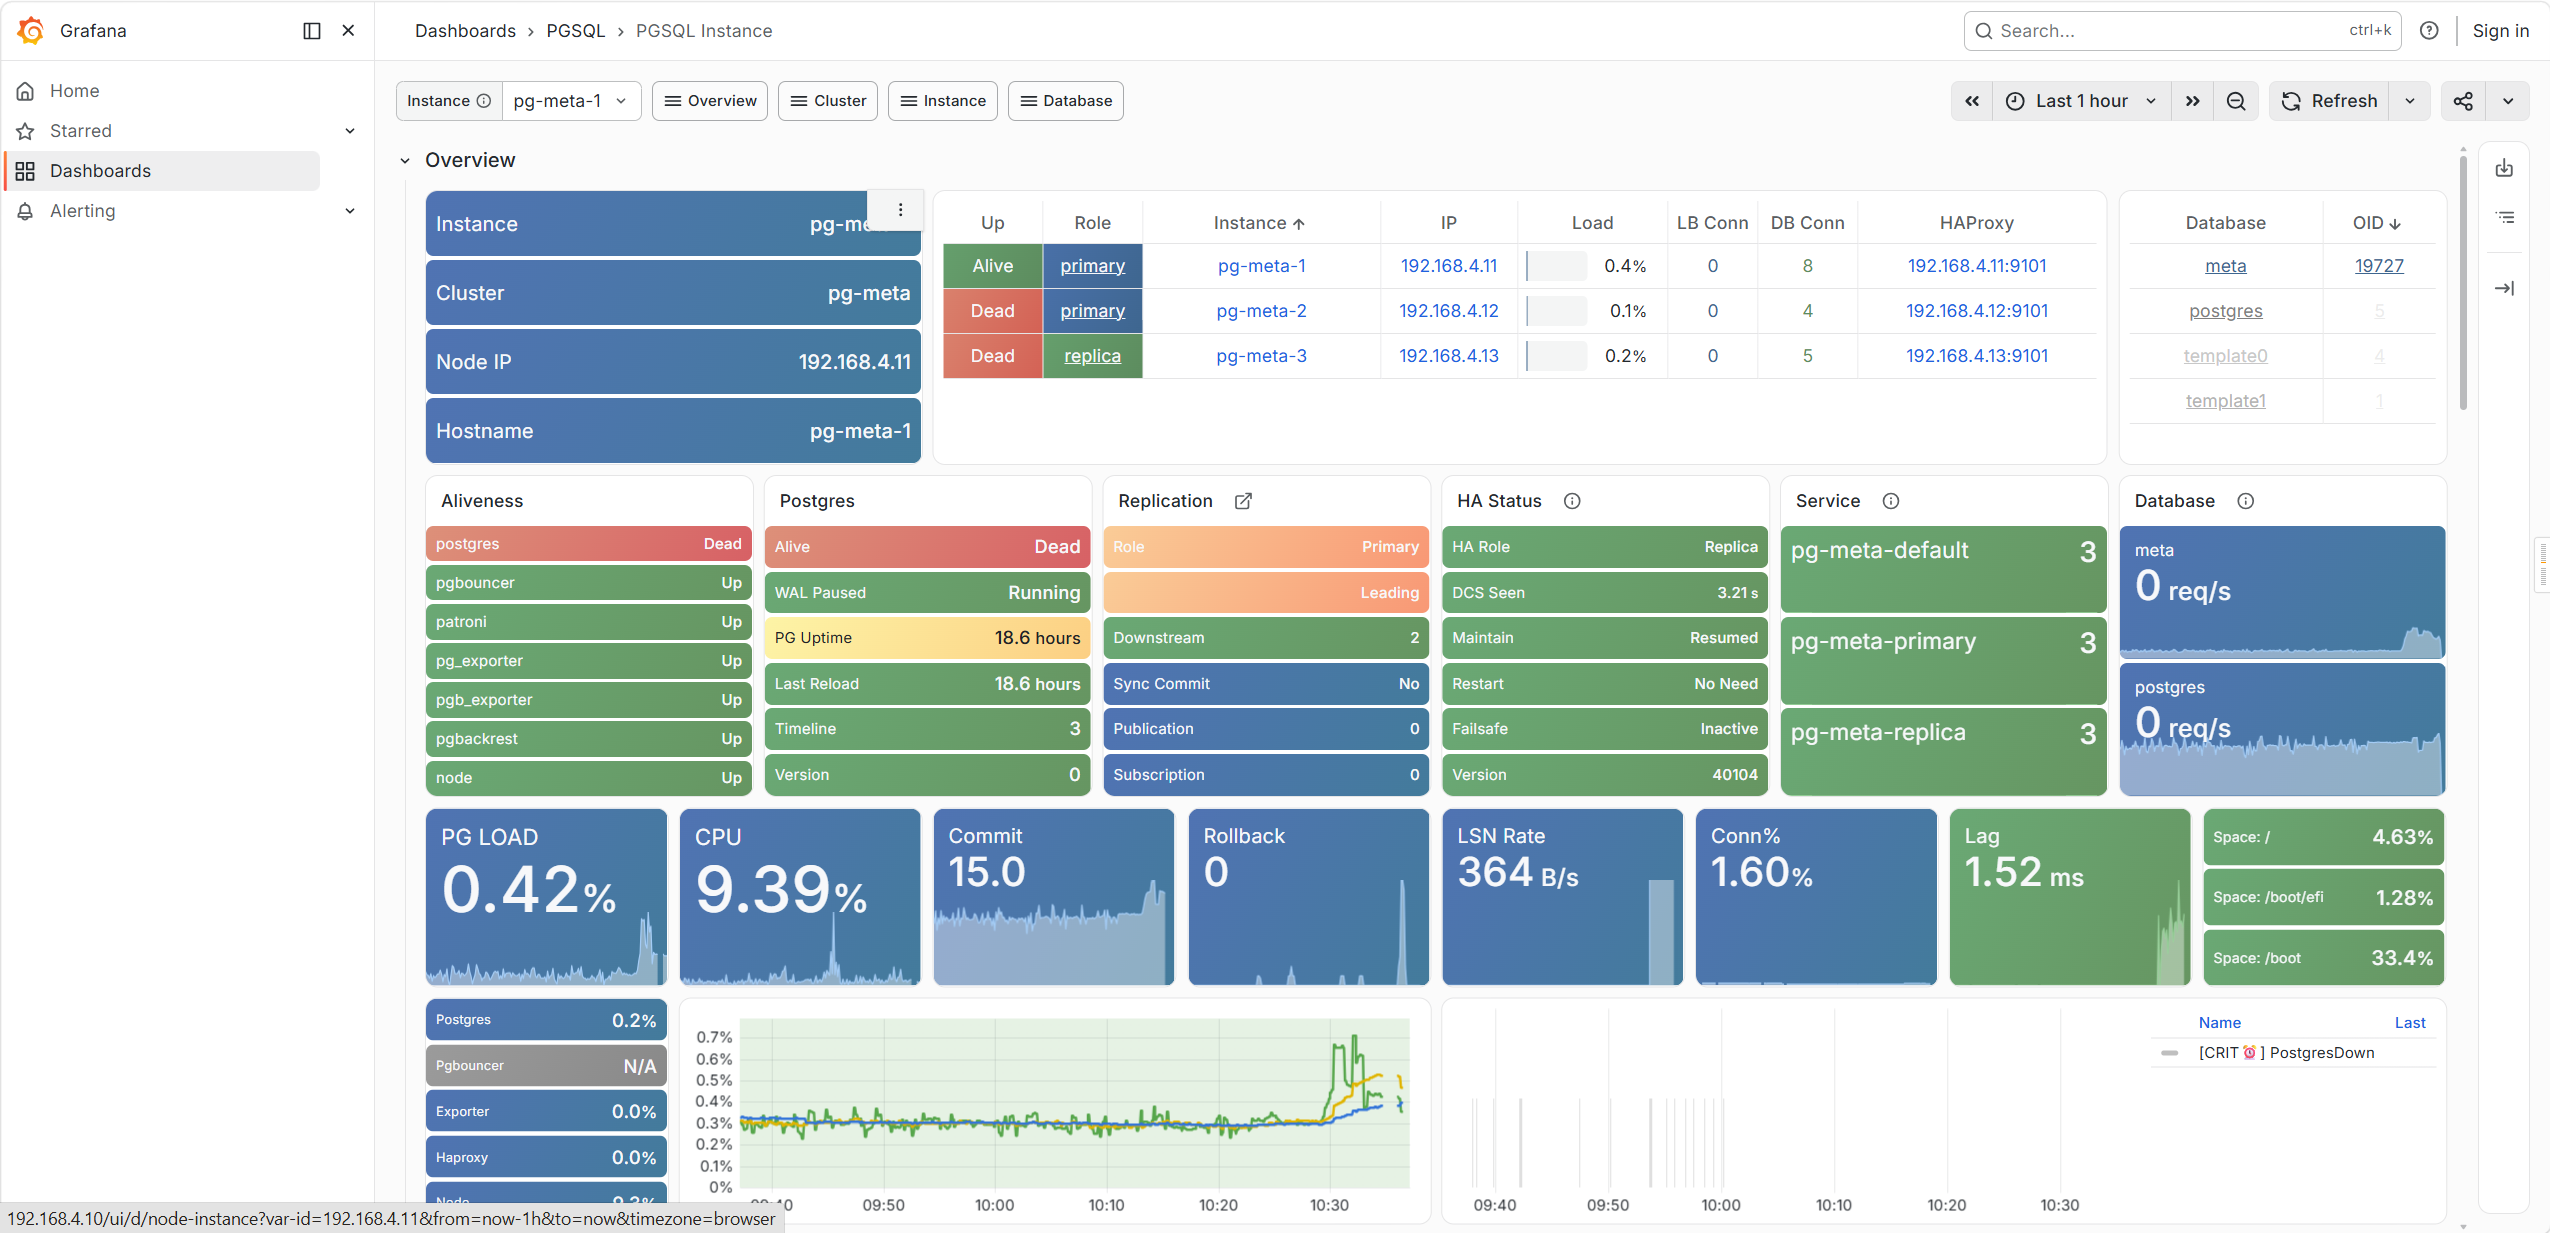Open the Instance panel three-dot menu
Image resolution: width=2550 pixels, height=1233 pixels.
(x=900, y=210)
